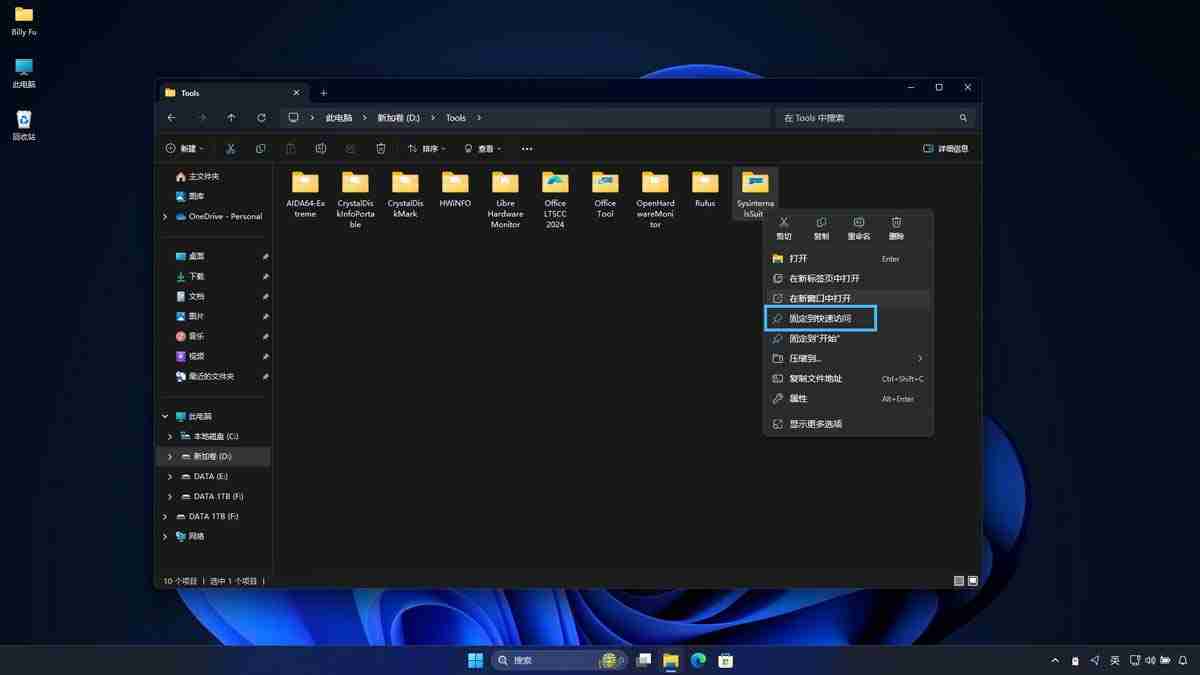
Task: Click 显示更多选项 at context menu bottom
Action: pos(815,424)
